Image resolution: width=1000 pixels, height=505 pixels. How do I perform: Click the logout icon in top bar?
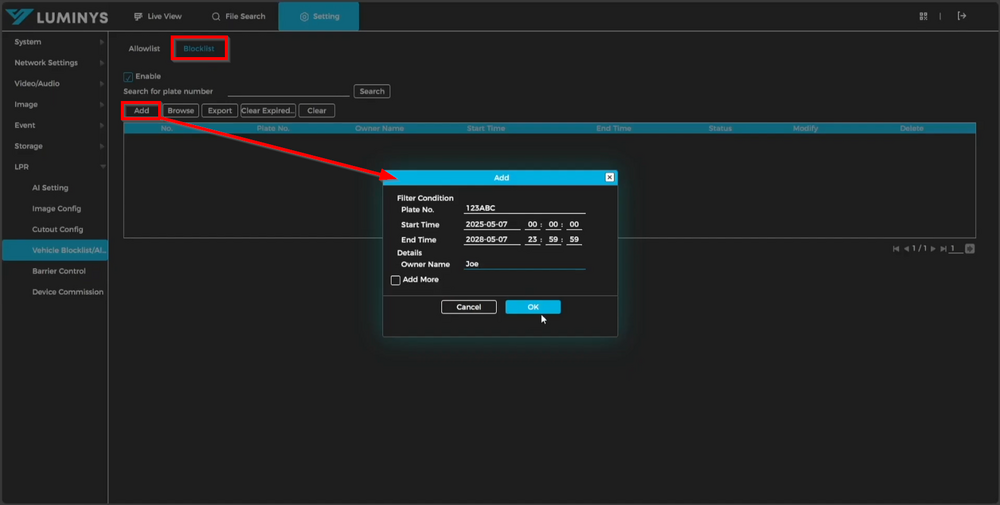click(962, 16)
